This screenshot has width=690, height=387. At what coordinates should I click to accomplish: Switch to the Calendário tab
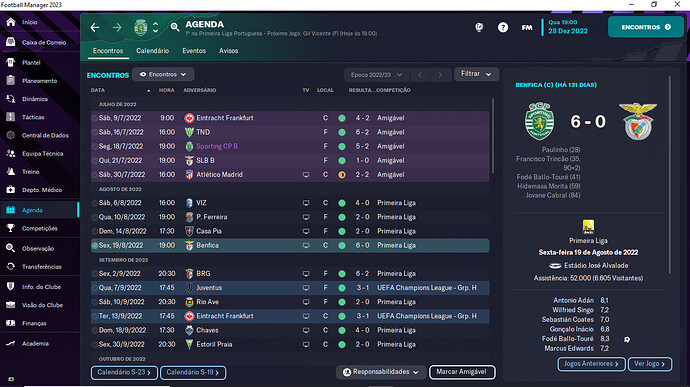coord(152,51)
